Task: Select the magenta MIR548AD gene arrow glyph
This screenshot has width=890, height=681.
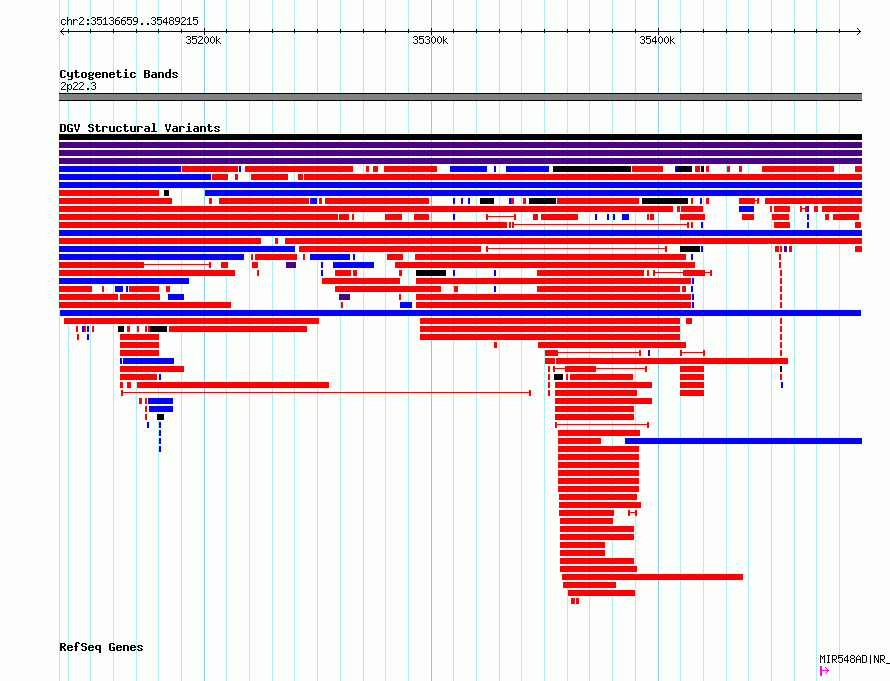Action: pyautogui.click(x=824, y=671)
